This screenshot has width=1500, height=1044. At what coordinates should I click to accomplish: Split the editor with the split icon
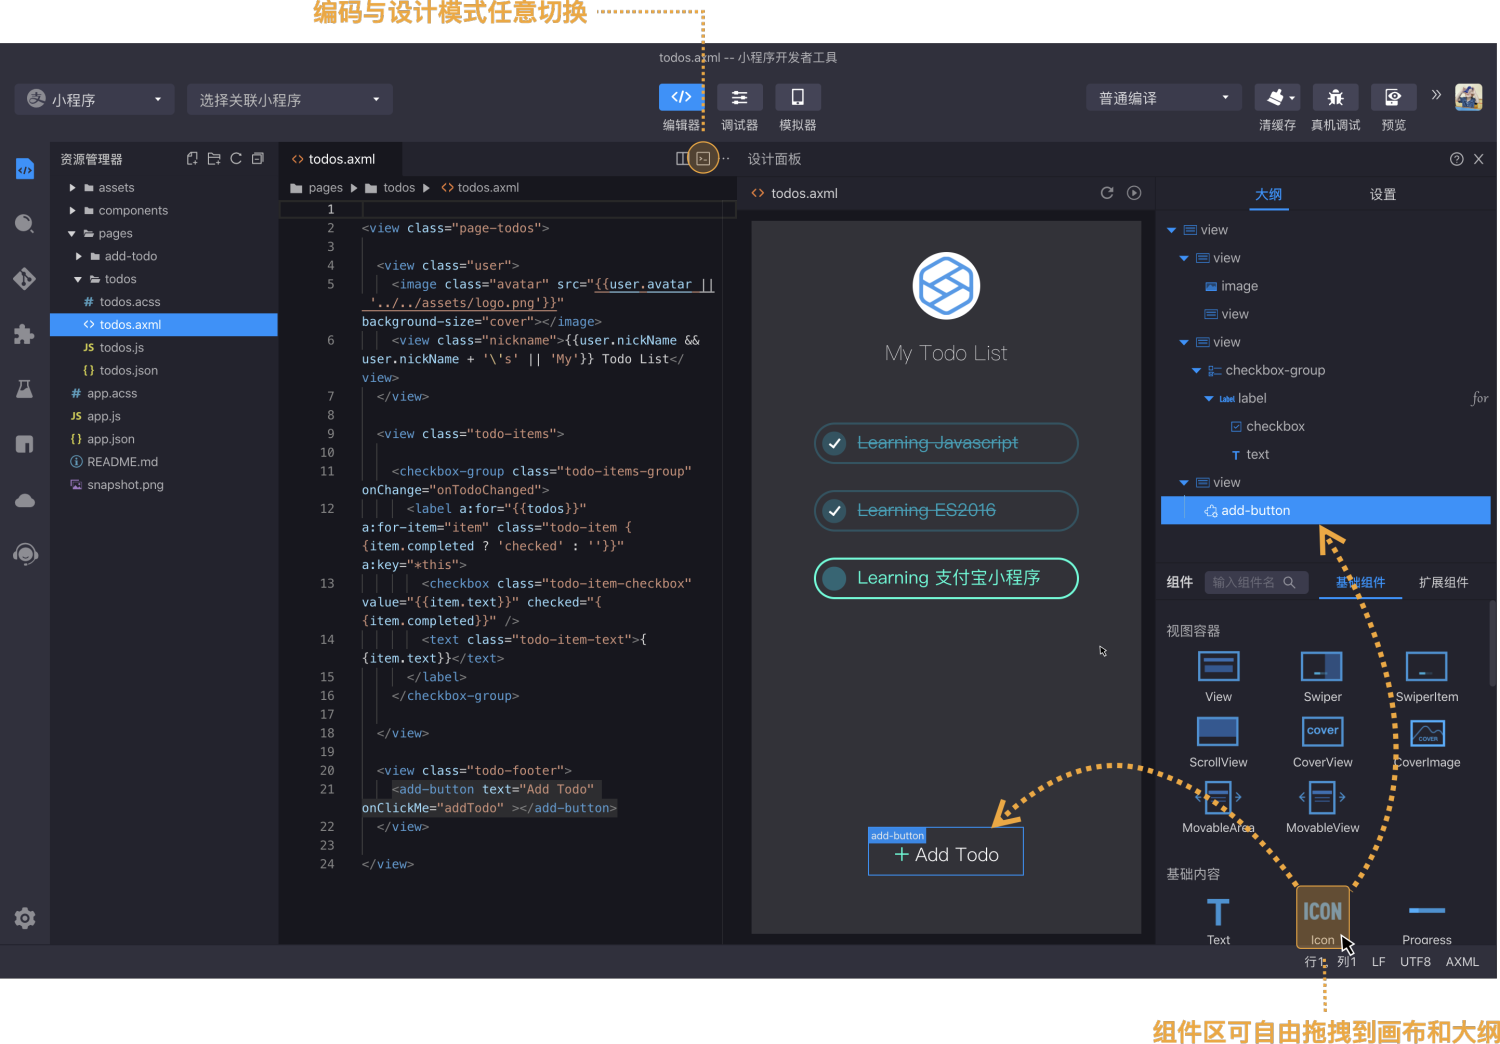tap(682, 158)
